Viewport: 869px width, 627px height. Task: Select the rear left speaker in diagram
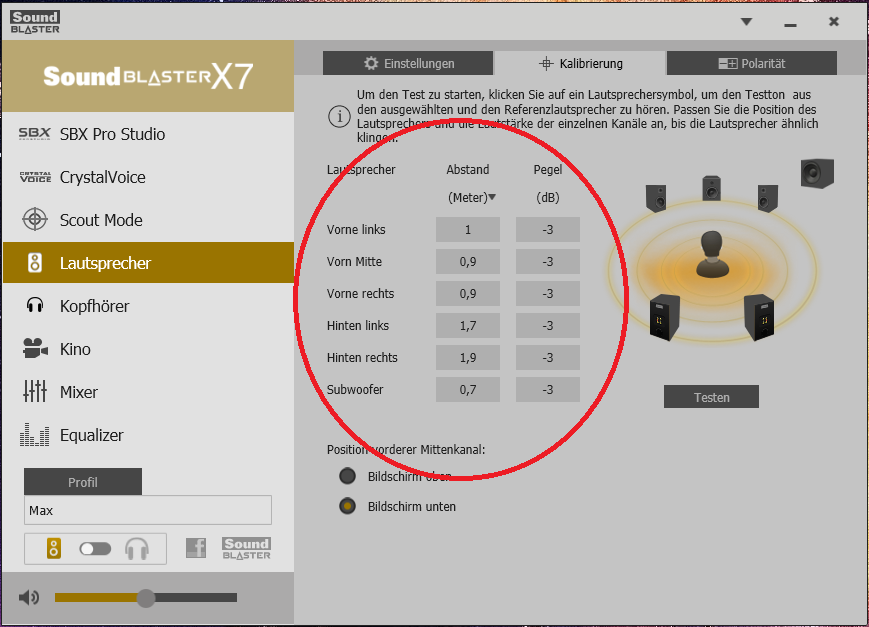coord(664,318)
